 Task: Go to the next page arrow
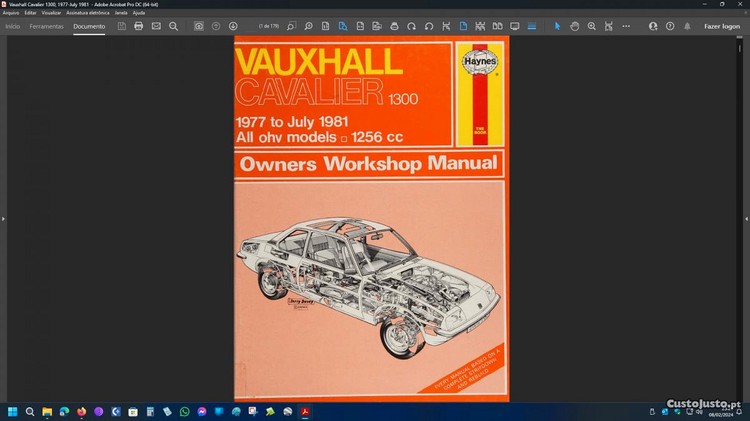(x=233, y=26)
